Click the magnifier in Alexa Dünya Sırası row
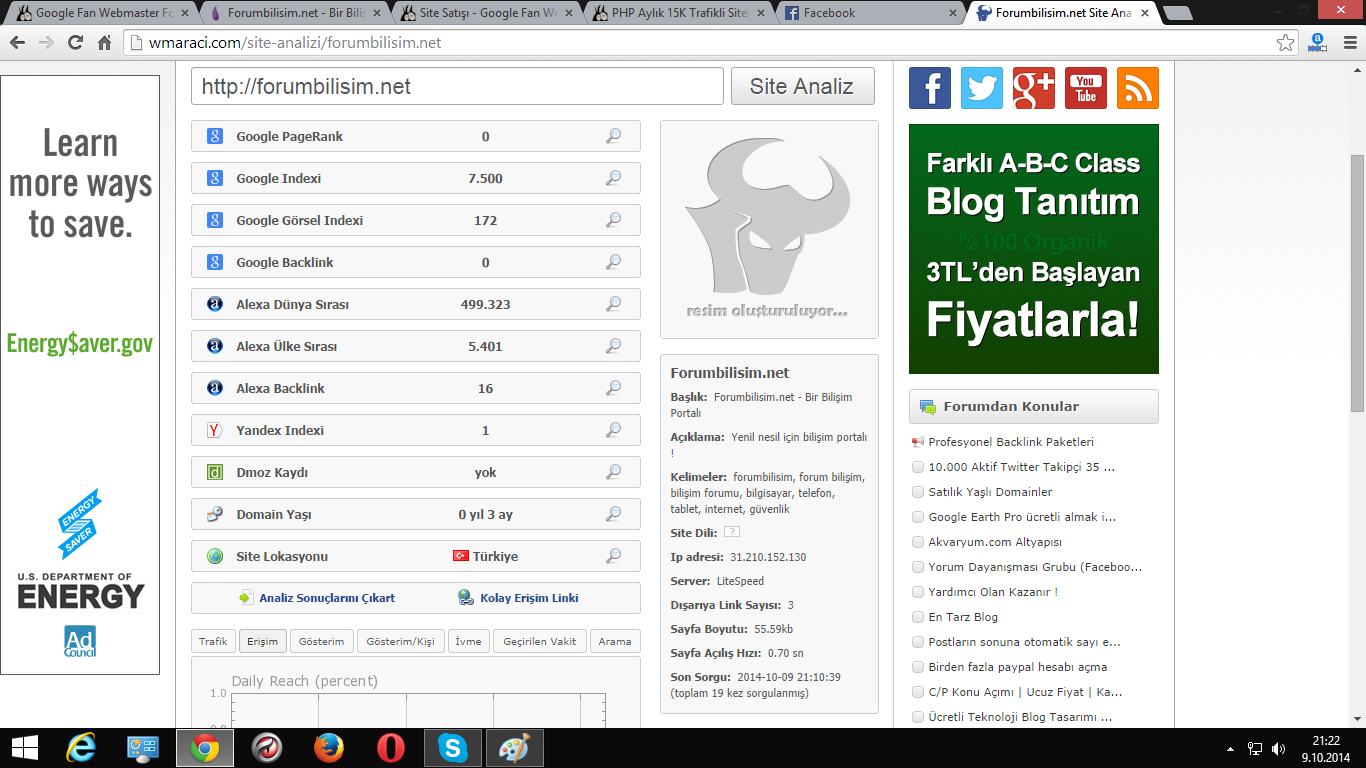The image size is (1366, 768). (614, 304)
